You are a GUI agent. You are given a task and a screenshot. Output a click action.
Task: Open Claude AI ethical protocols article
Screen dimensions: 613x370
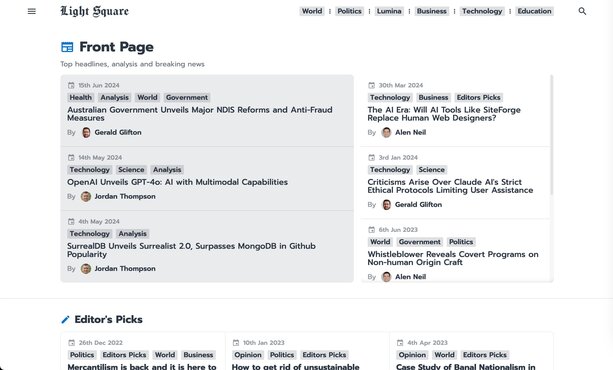450,186
